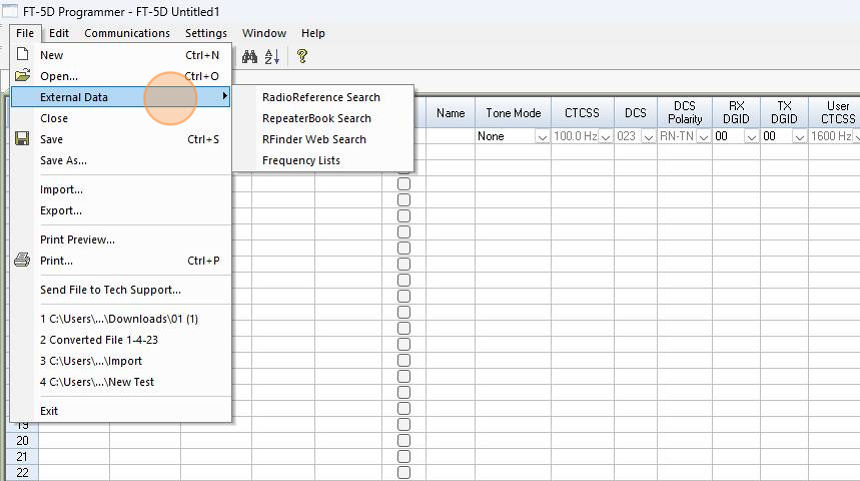
Task: Tick the checkbox in row 22
Action: (x=404, y=472)
